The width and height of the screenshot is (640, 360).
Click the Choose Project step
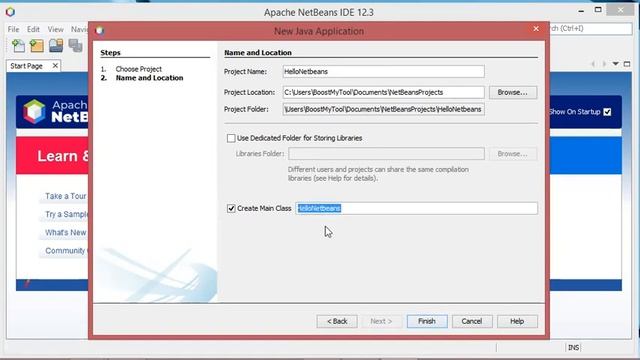pos(139,69)
